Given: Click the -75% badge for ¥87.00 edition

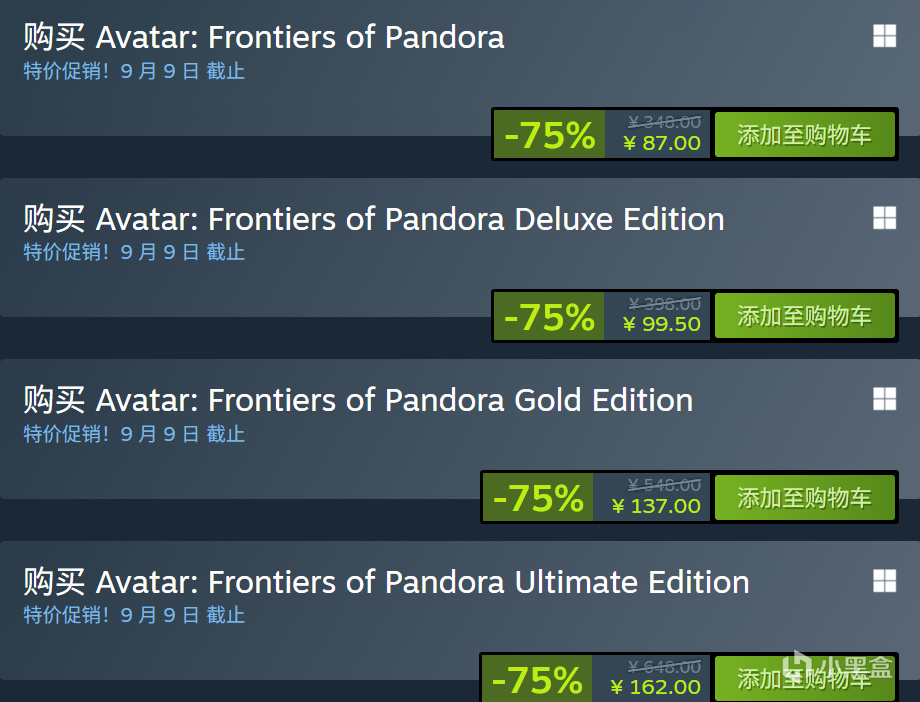Looking at the screenshot, I should coord(549,134).
